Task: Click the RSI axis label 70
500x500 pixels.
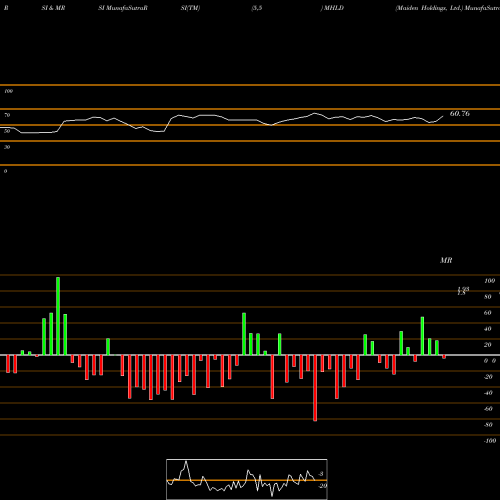Action: [x=7, y=115]
